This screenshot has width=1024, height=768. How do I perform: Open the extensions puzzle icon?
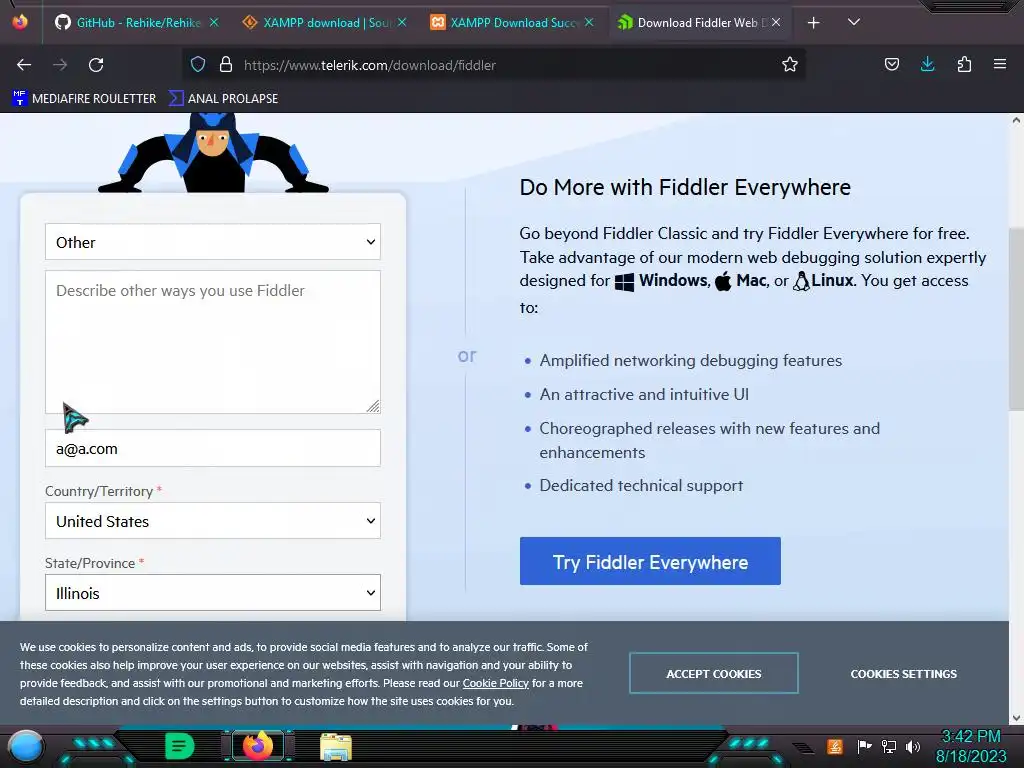tap(964, 65)
